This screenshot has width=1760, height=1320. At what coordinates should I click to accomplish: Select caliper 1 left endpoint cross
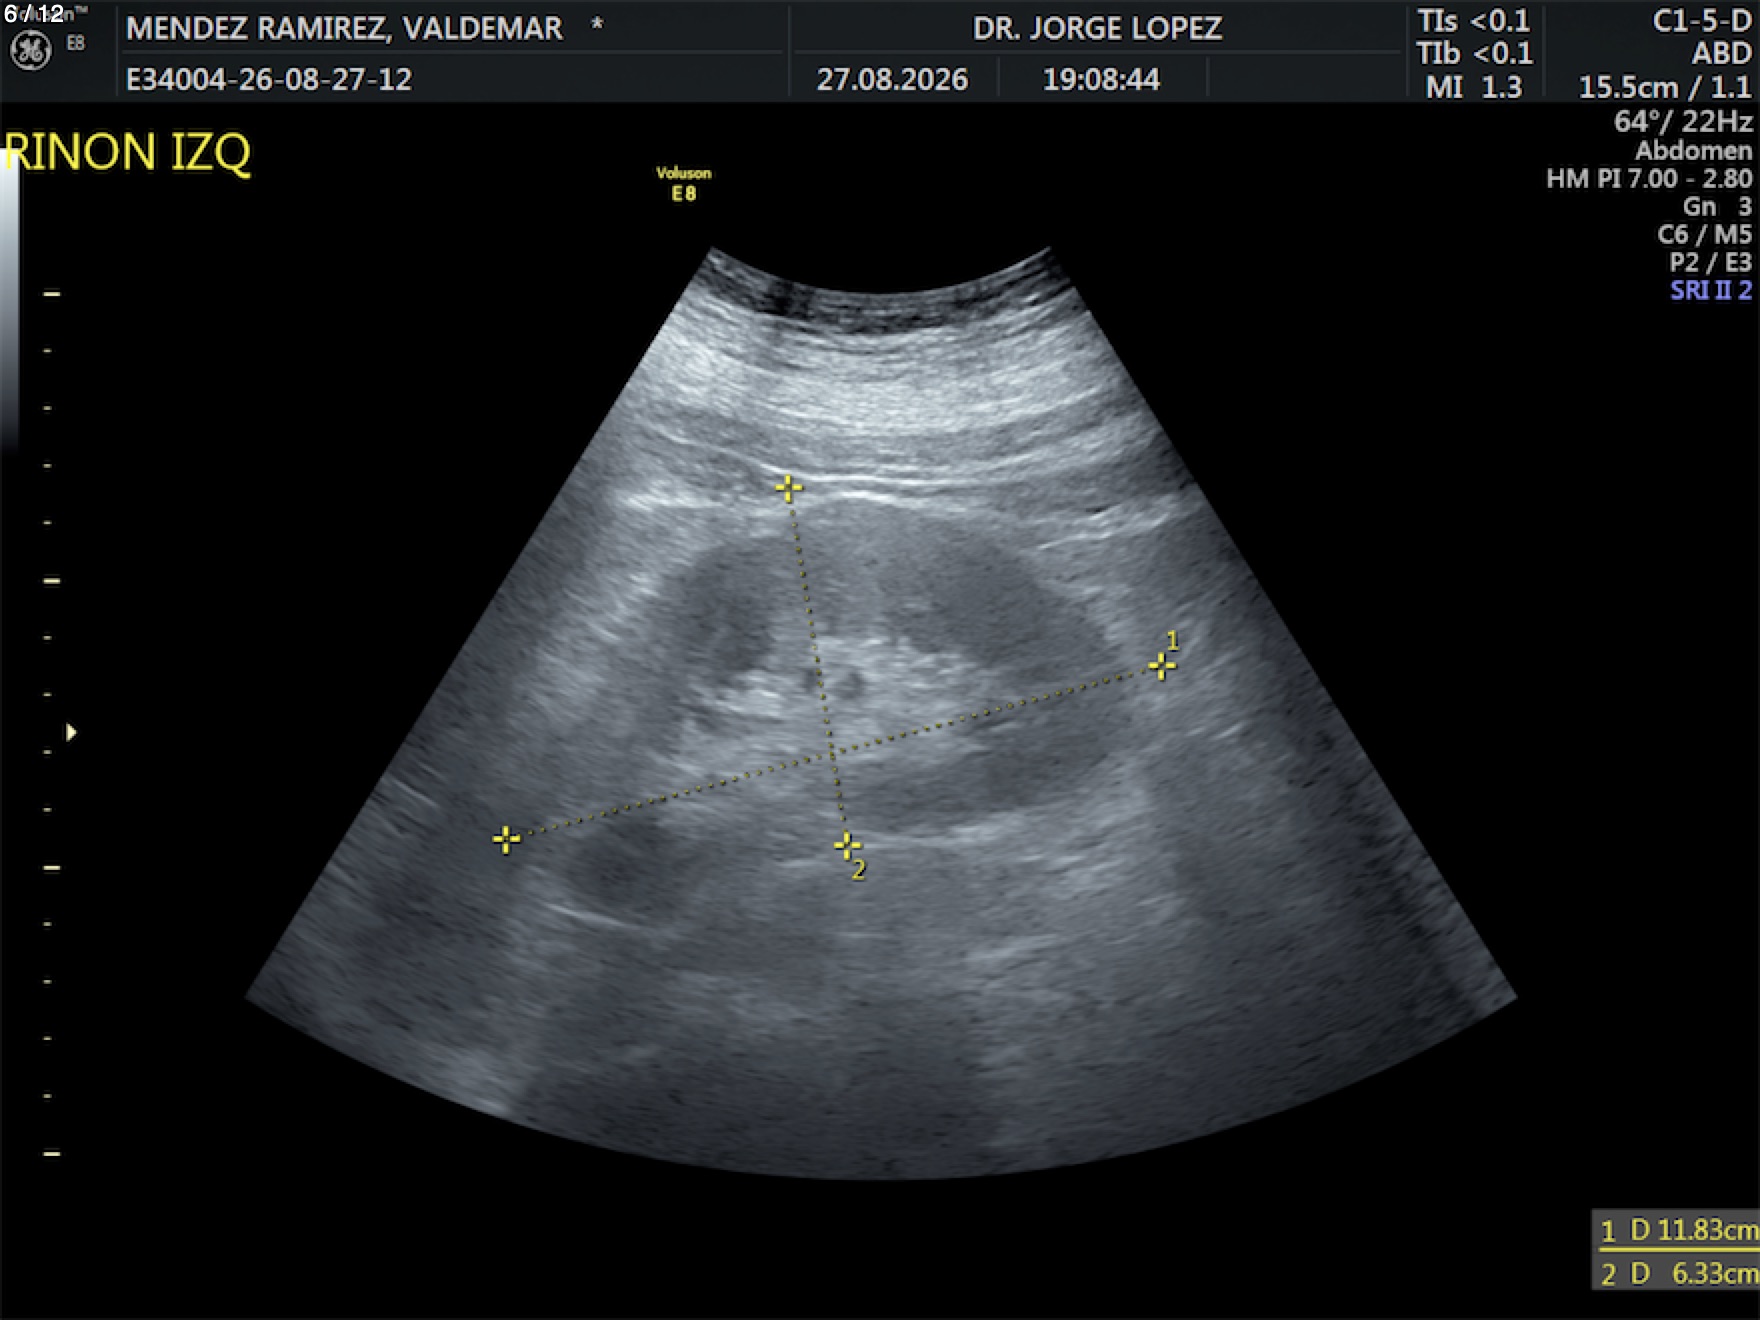pyautogui.click(x=506, y=839)
